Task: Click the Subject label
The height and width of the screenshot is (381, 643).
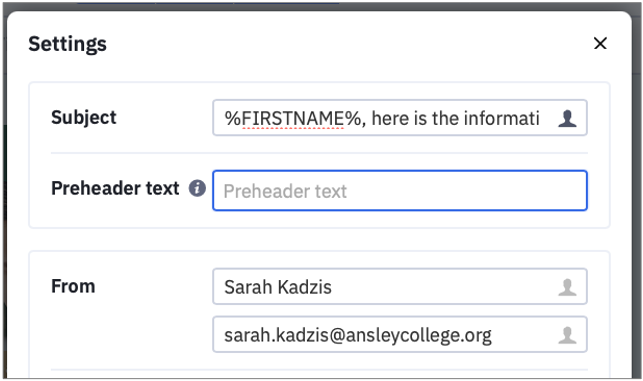Action: [84, 118]
